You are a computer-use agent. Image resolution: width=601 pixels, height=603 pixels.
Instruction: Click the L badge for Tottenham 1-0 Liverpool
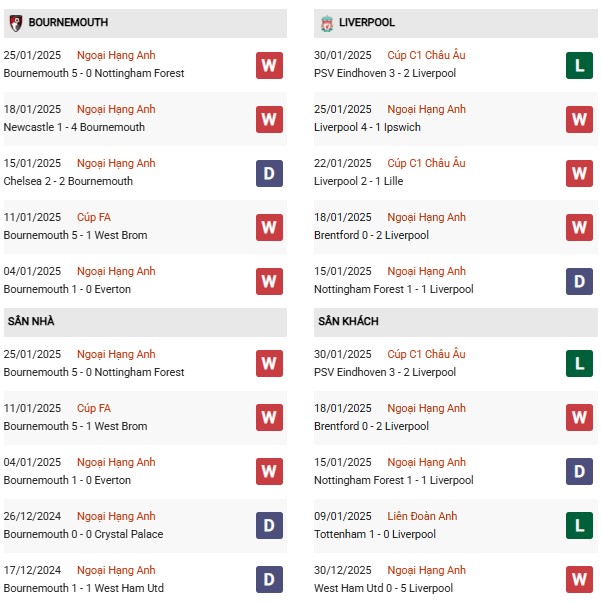click(579, 526)
